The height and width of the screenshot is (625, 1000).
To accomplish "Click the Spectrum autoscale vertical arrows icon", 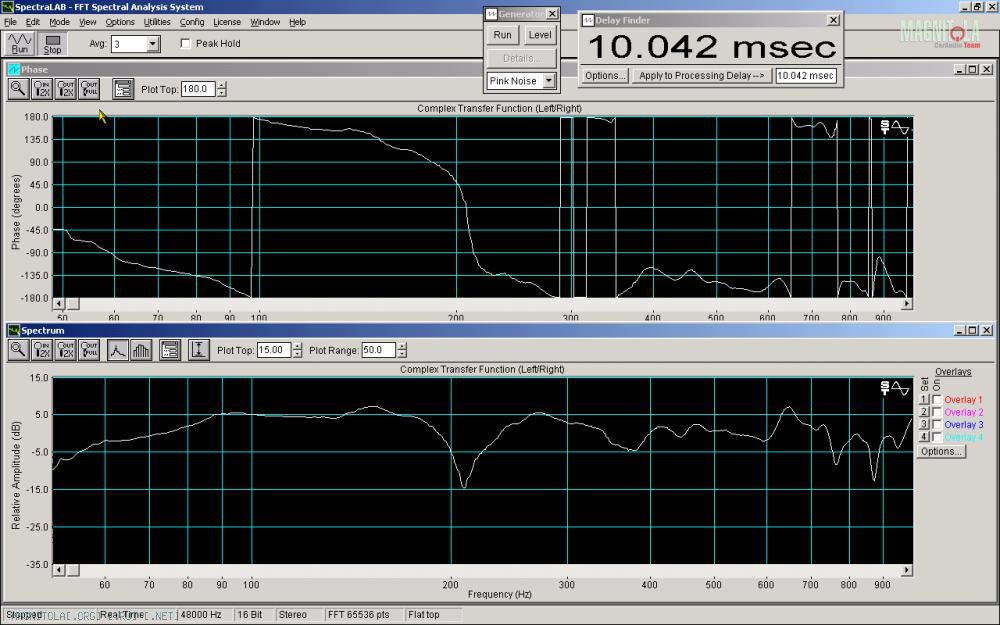I will pos(199,349).
